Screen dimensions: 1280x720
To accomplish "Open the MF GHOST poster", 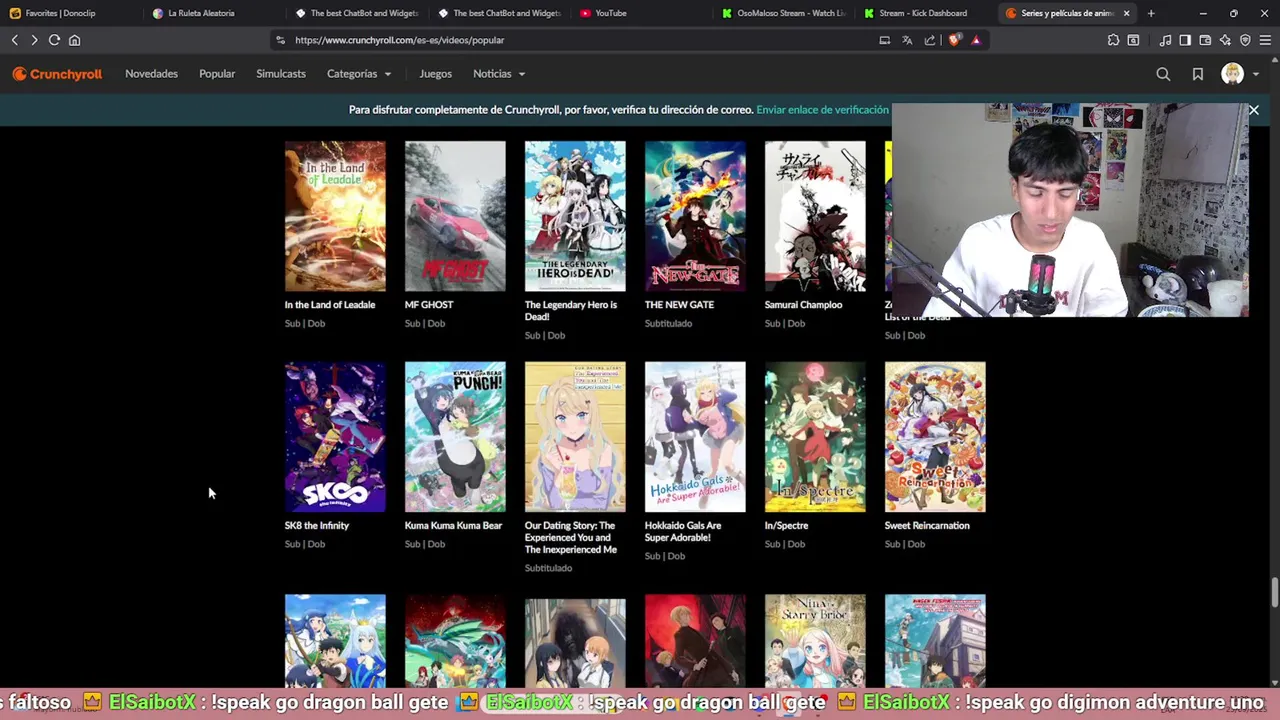I will click(455, 216).
